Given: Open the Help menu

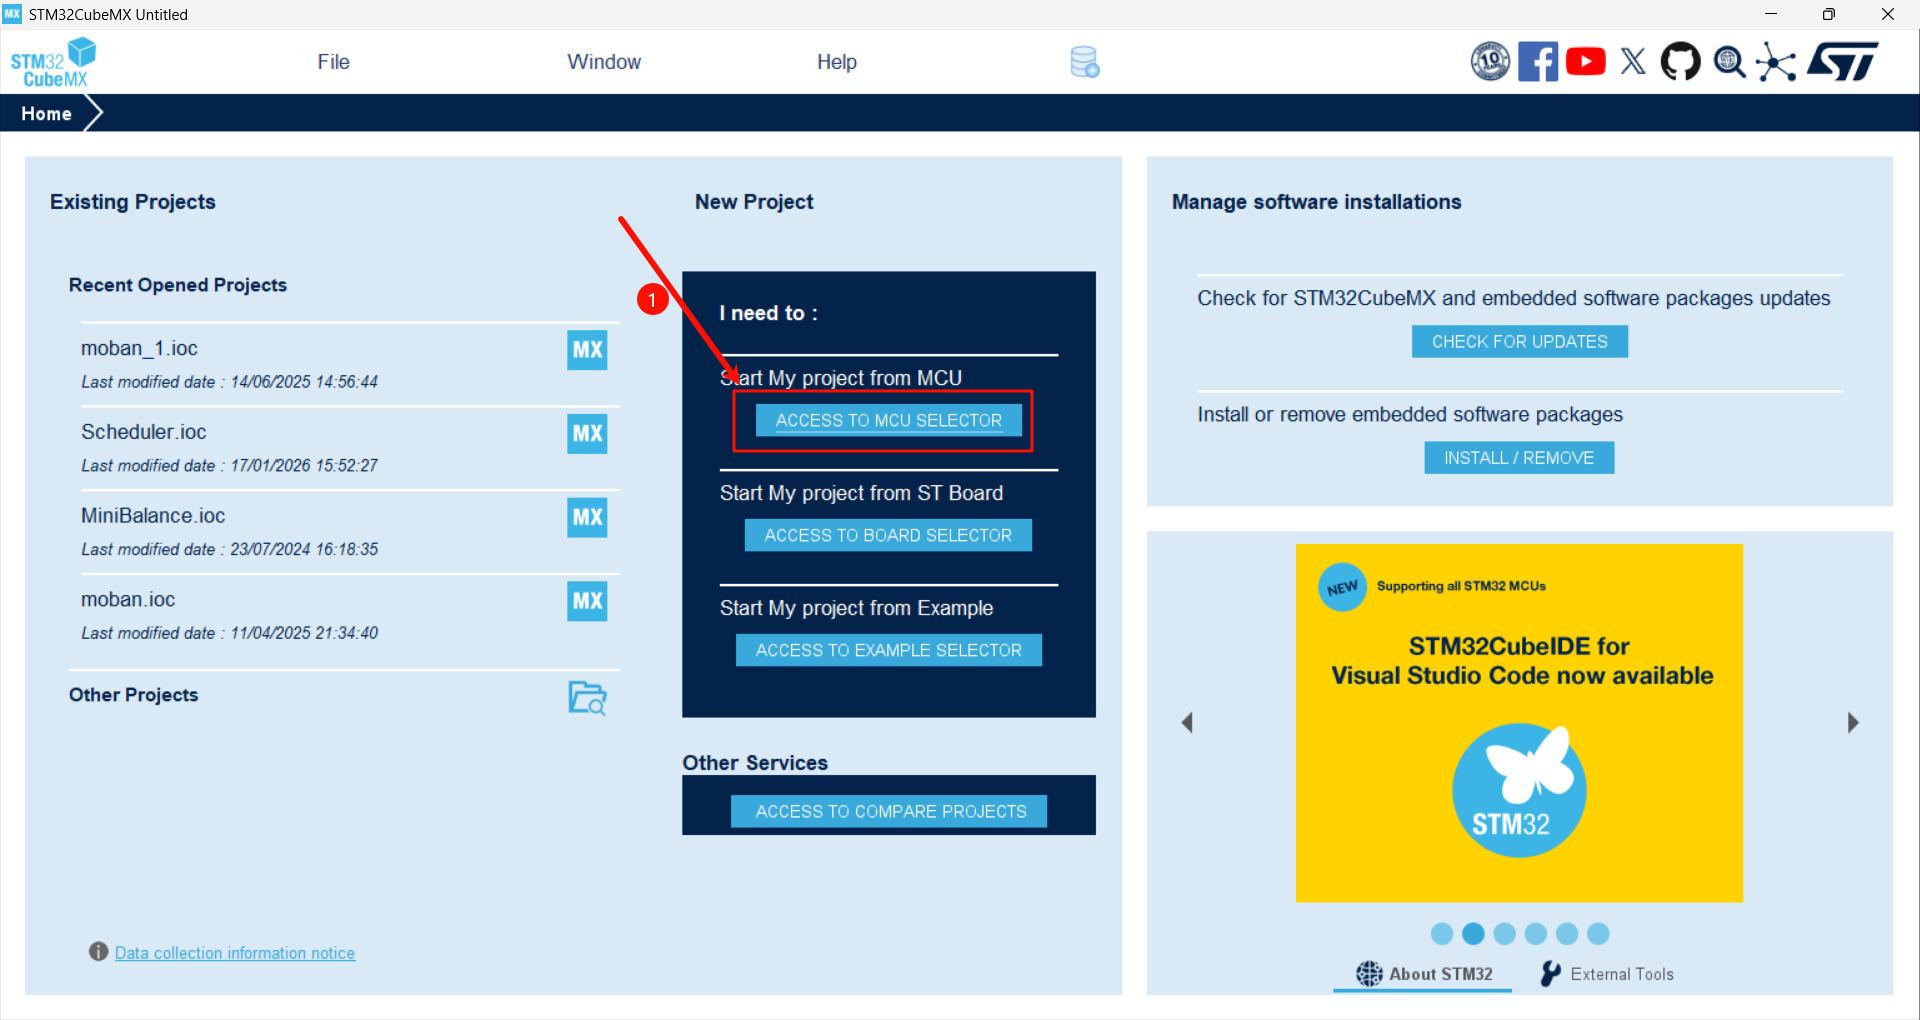Looking at the screenshot, I should click(837, 62).
